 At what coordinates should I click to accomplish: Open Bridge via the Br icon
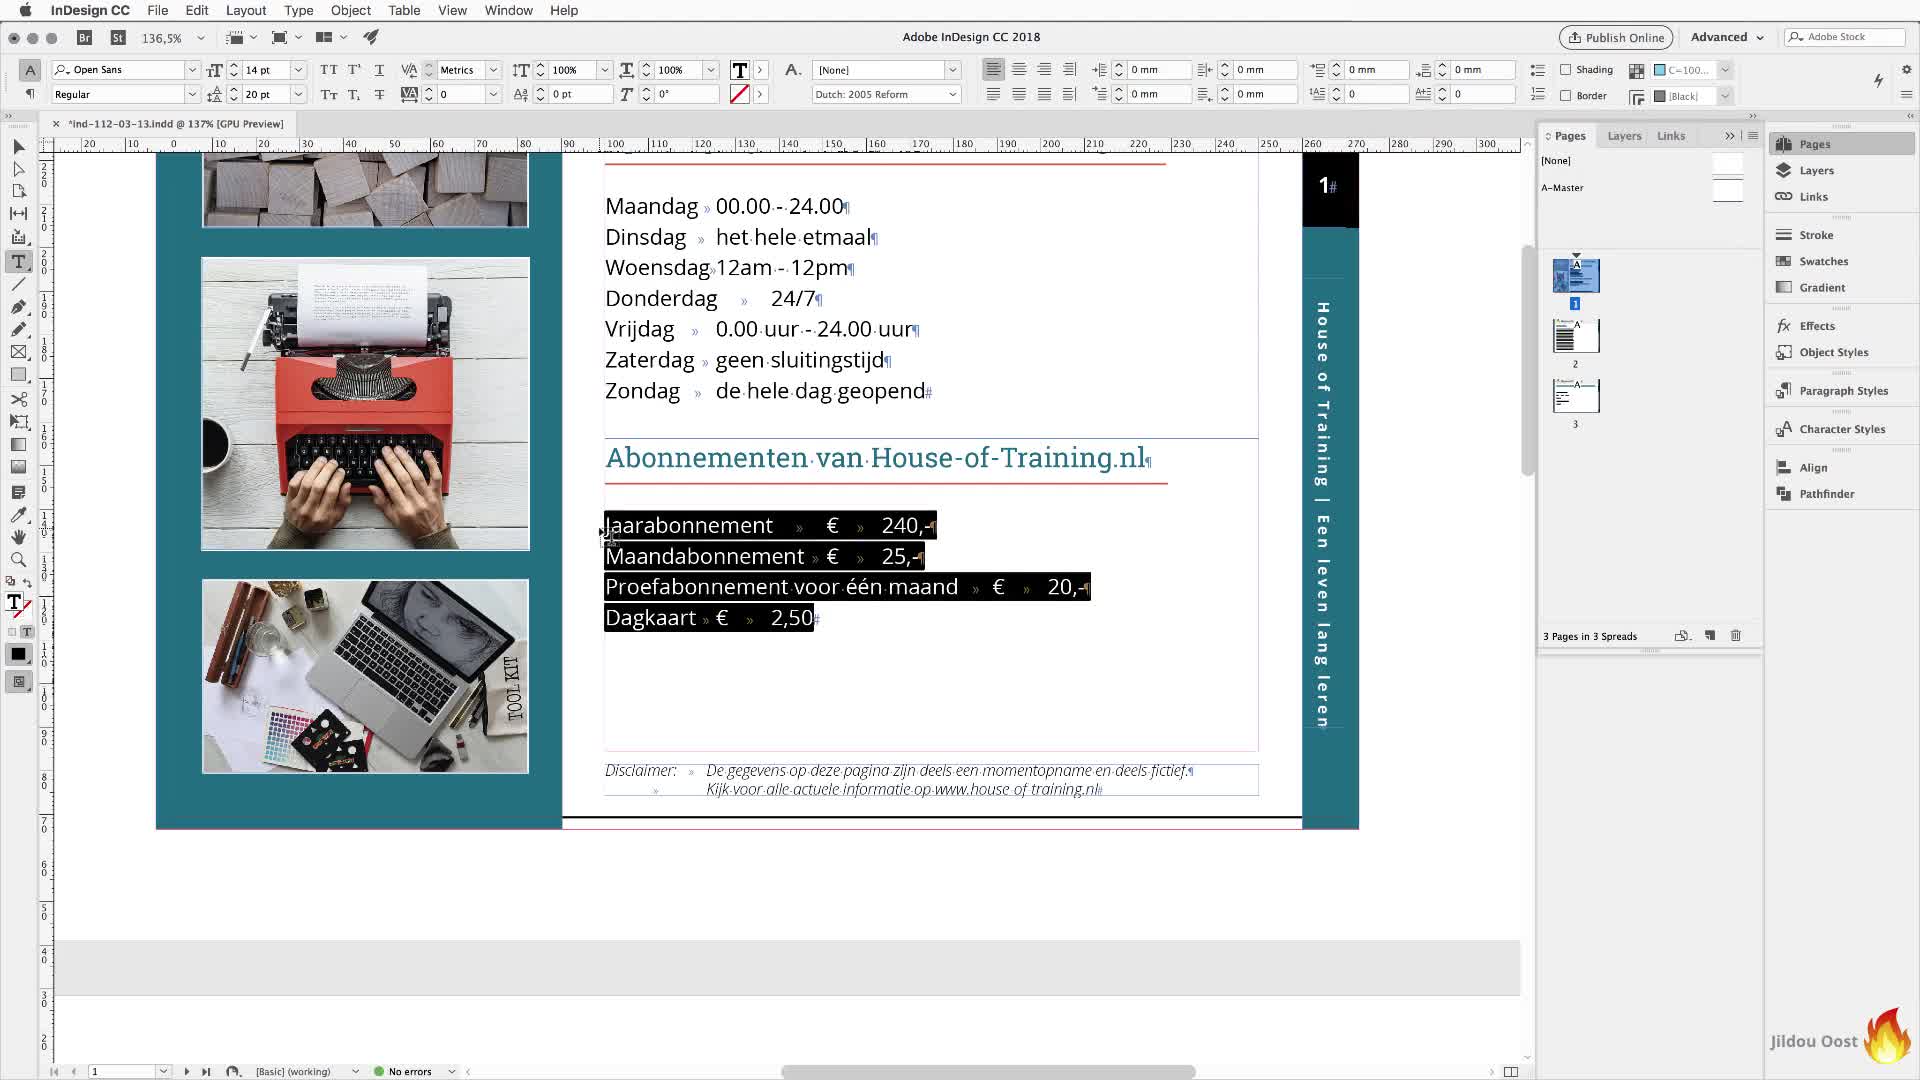pos(85,37)
